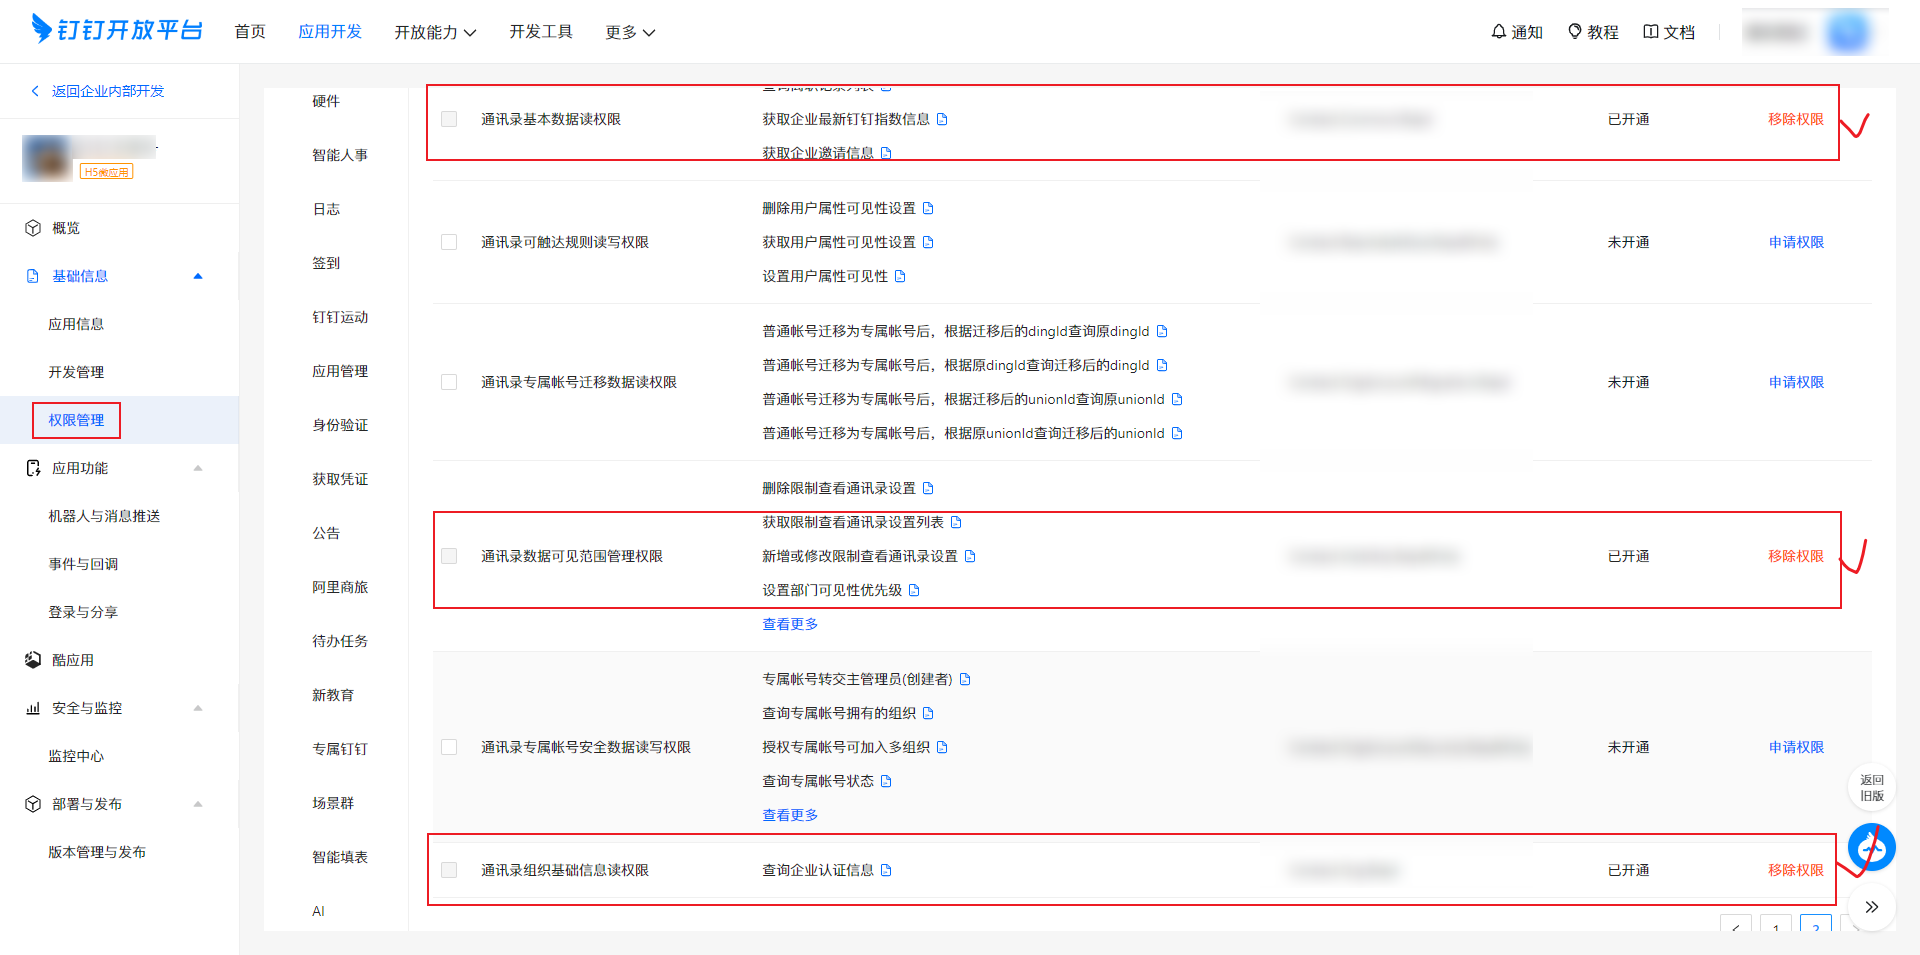
Task: Click the 部署与发布 cube icon
Action: pos(33,804)
